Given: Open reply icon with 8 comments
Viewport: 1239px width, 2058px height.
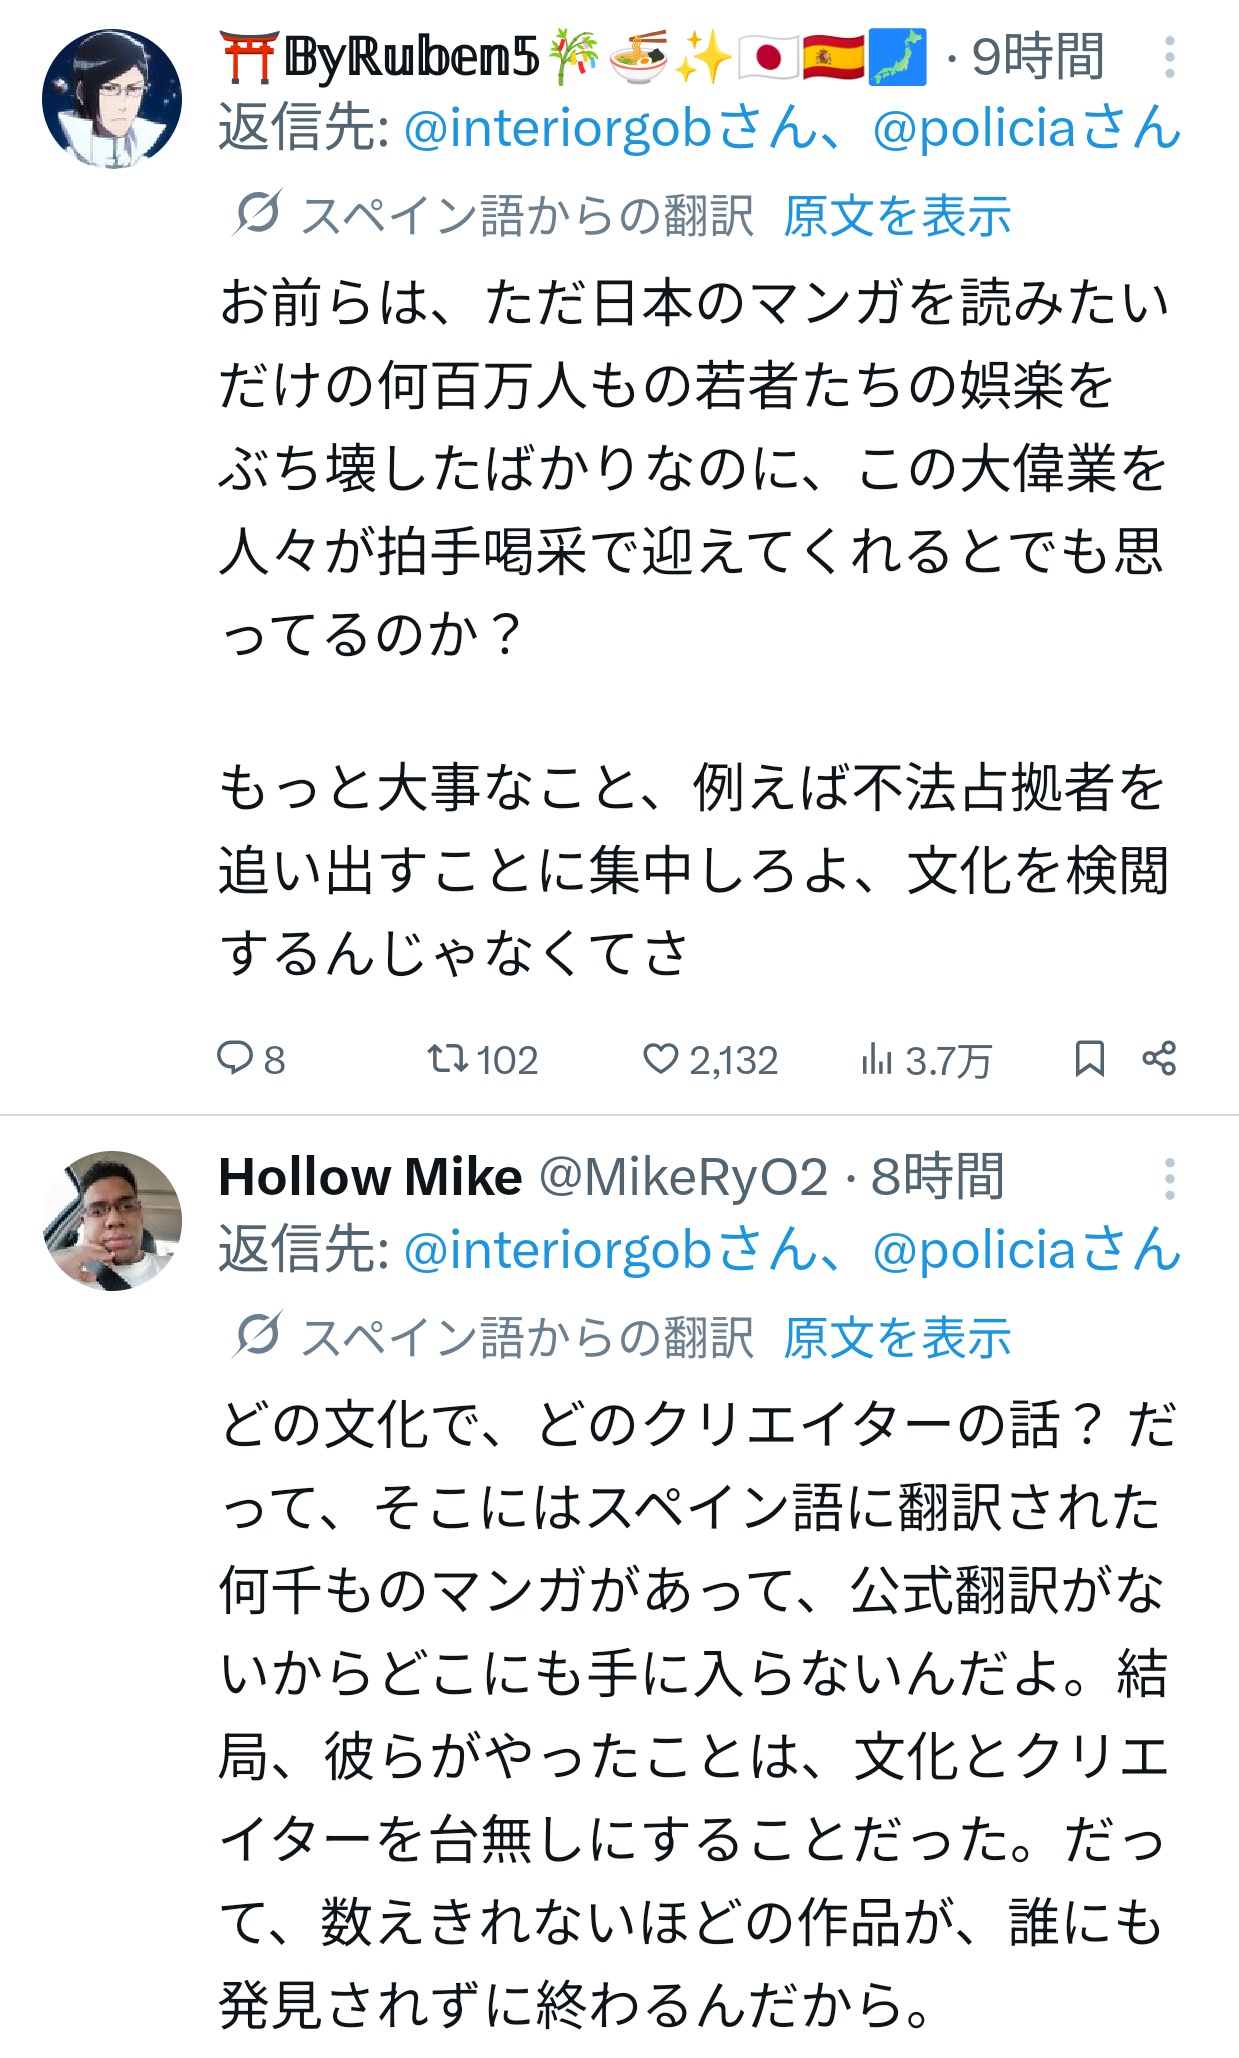Looking at the screenshot, I should click(x=236, y=1059).
